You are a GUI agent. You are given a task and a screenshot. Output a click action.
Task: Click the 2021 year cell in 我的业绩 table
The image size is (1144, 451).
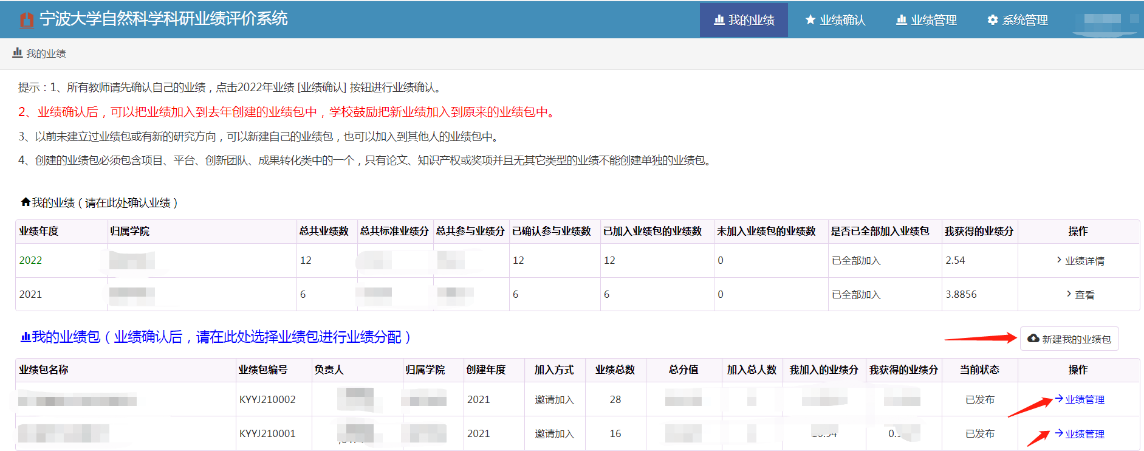coord(31,295)
